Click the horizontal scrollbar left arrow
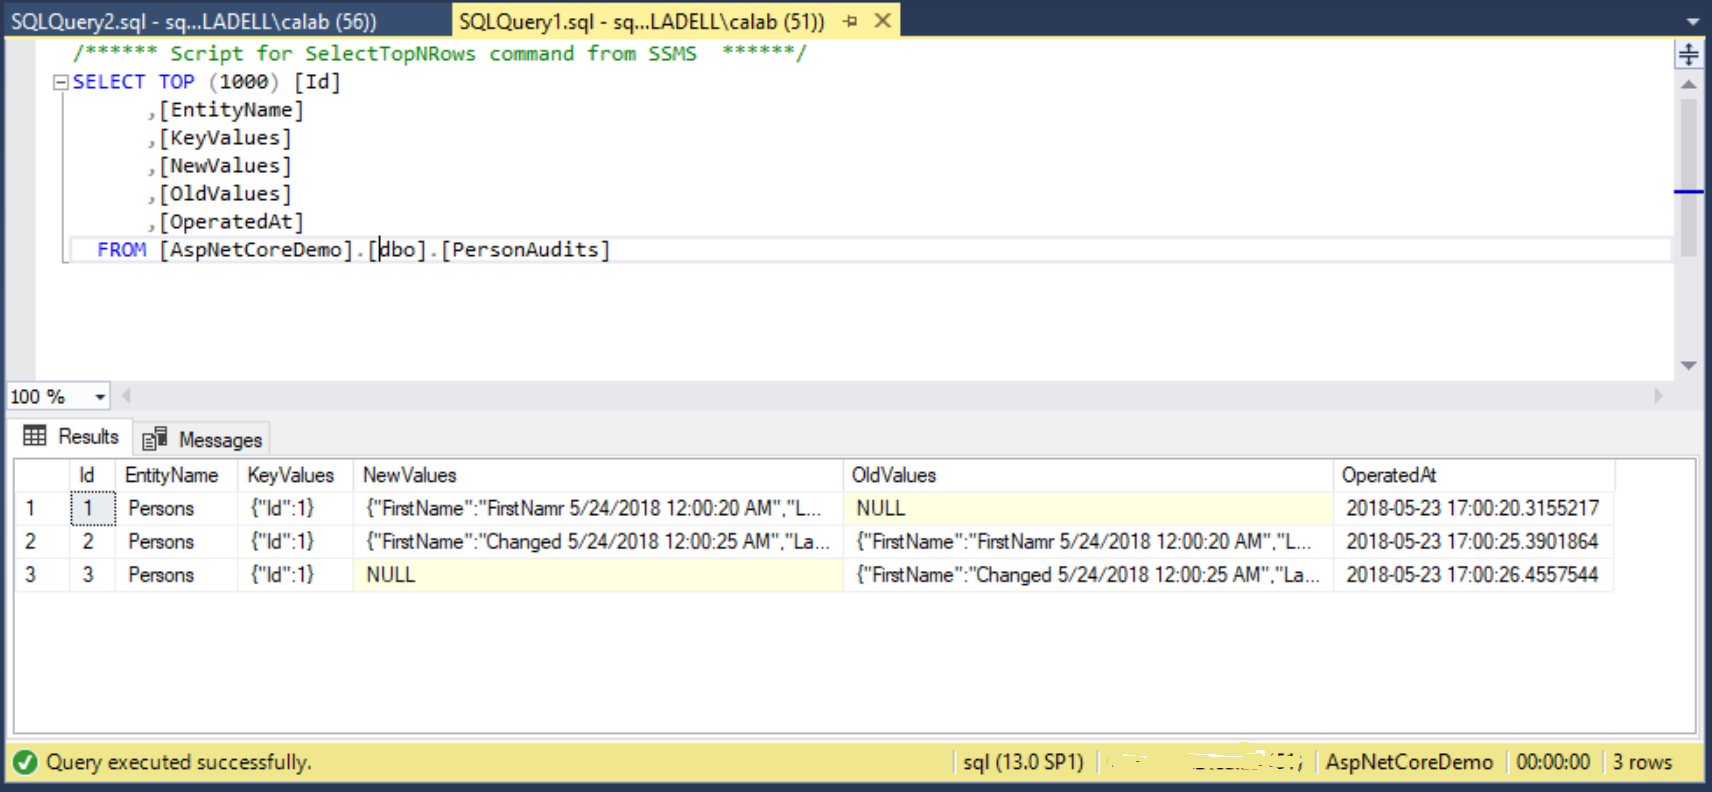1712x792 pixels. (126, 396)
